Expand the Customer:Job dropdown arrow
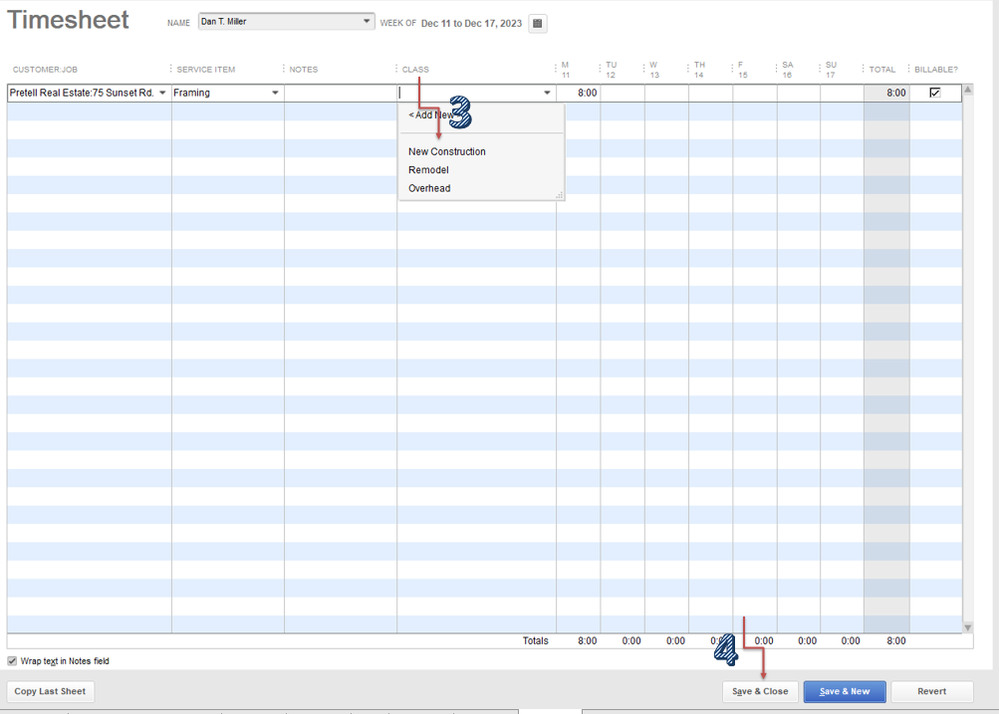Image resolution: width=999 pixels, height=714 pixels. pyautogui.click(x=162, y=92)
